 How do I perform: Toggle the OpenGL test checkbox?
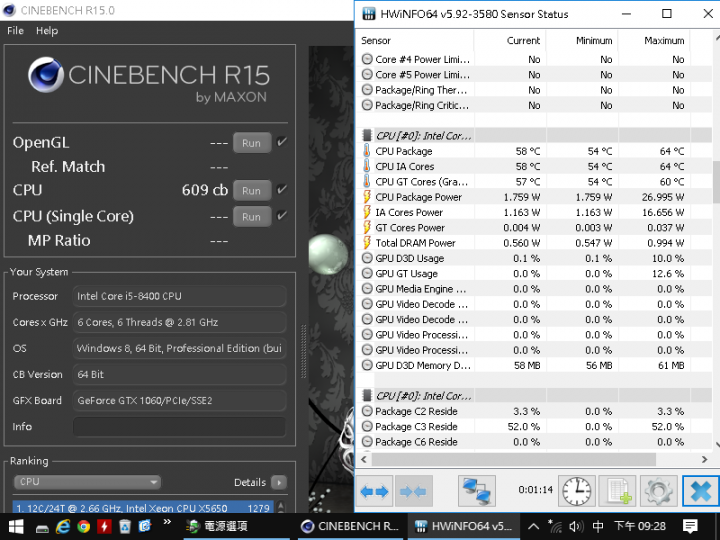click(x=282, y=142)
